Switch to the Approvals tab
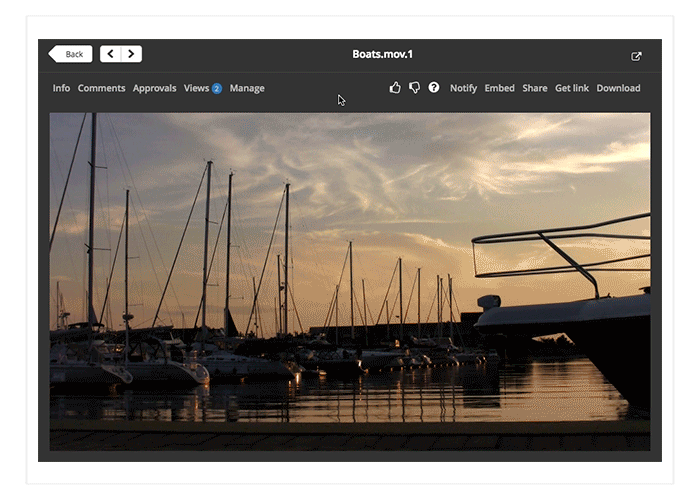The width and height of the screenshot is (700, 500). [x=154, y=88]
